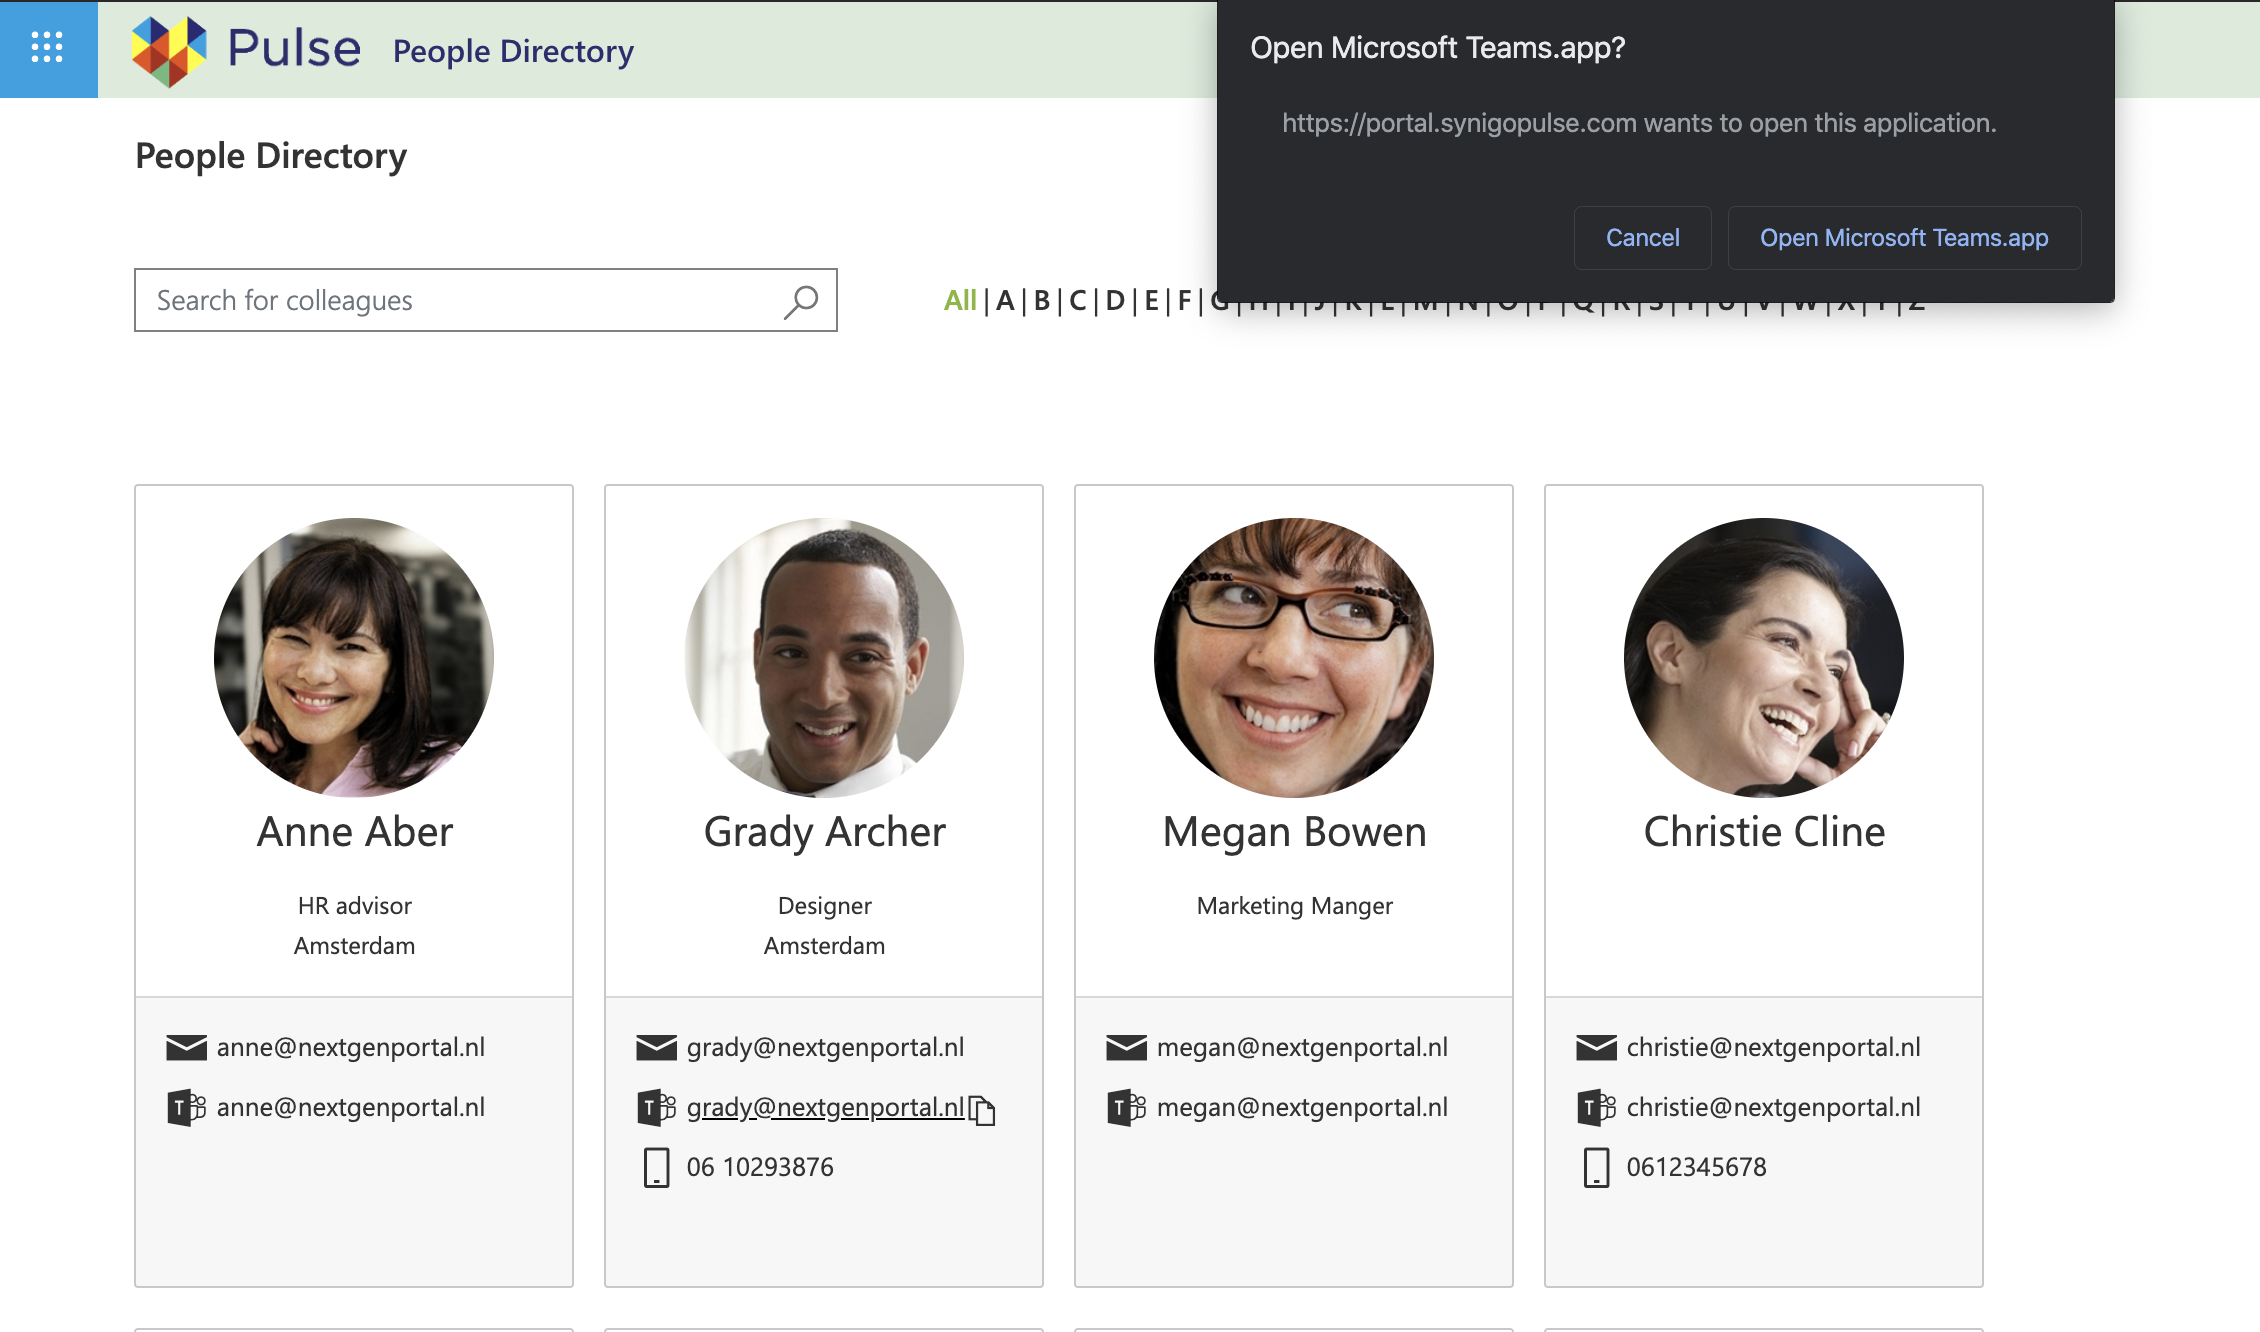This screenshot has height=1332, width=2260.
Task: Click Amsterdam under Grady Archer
Action: [824, 946]
